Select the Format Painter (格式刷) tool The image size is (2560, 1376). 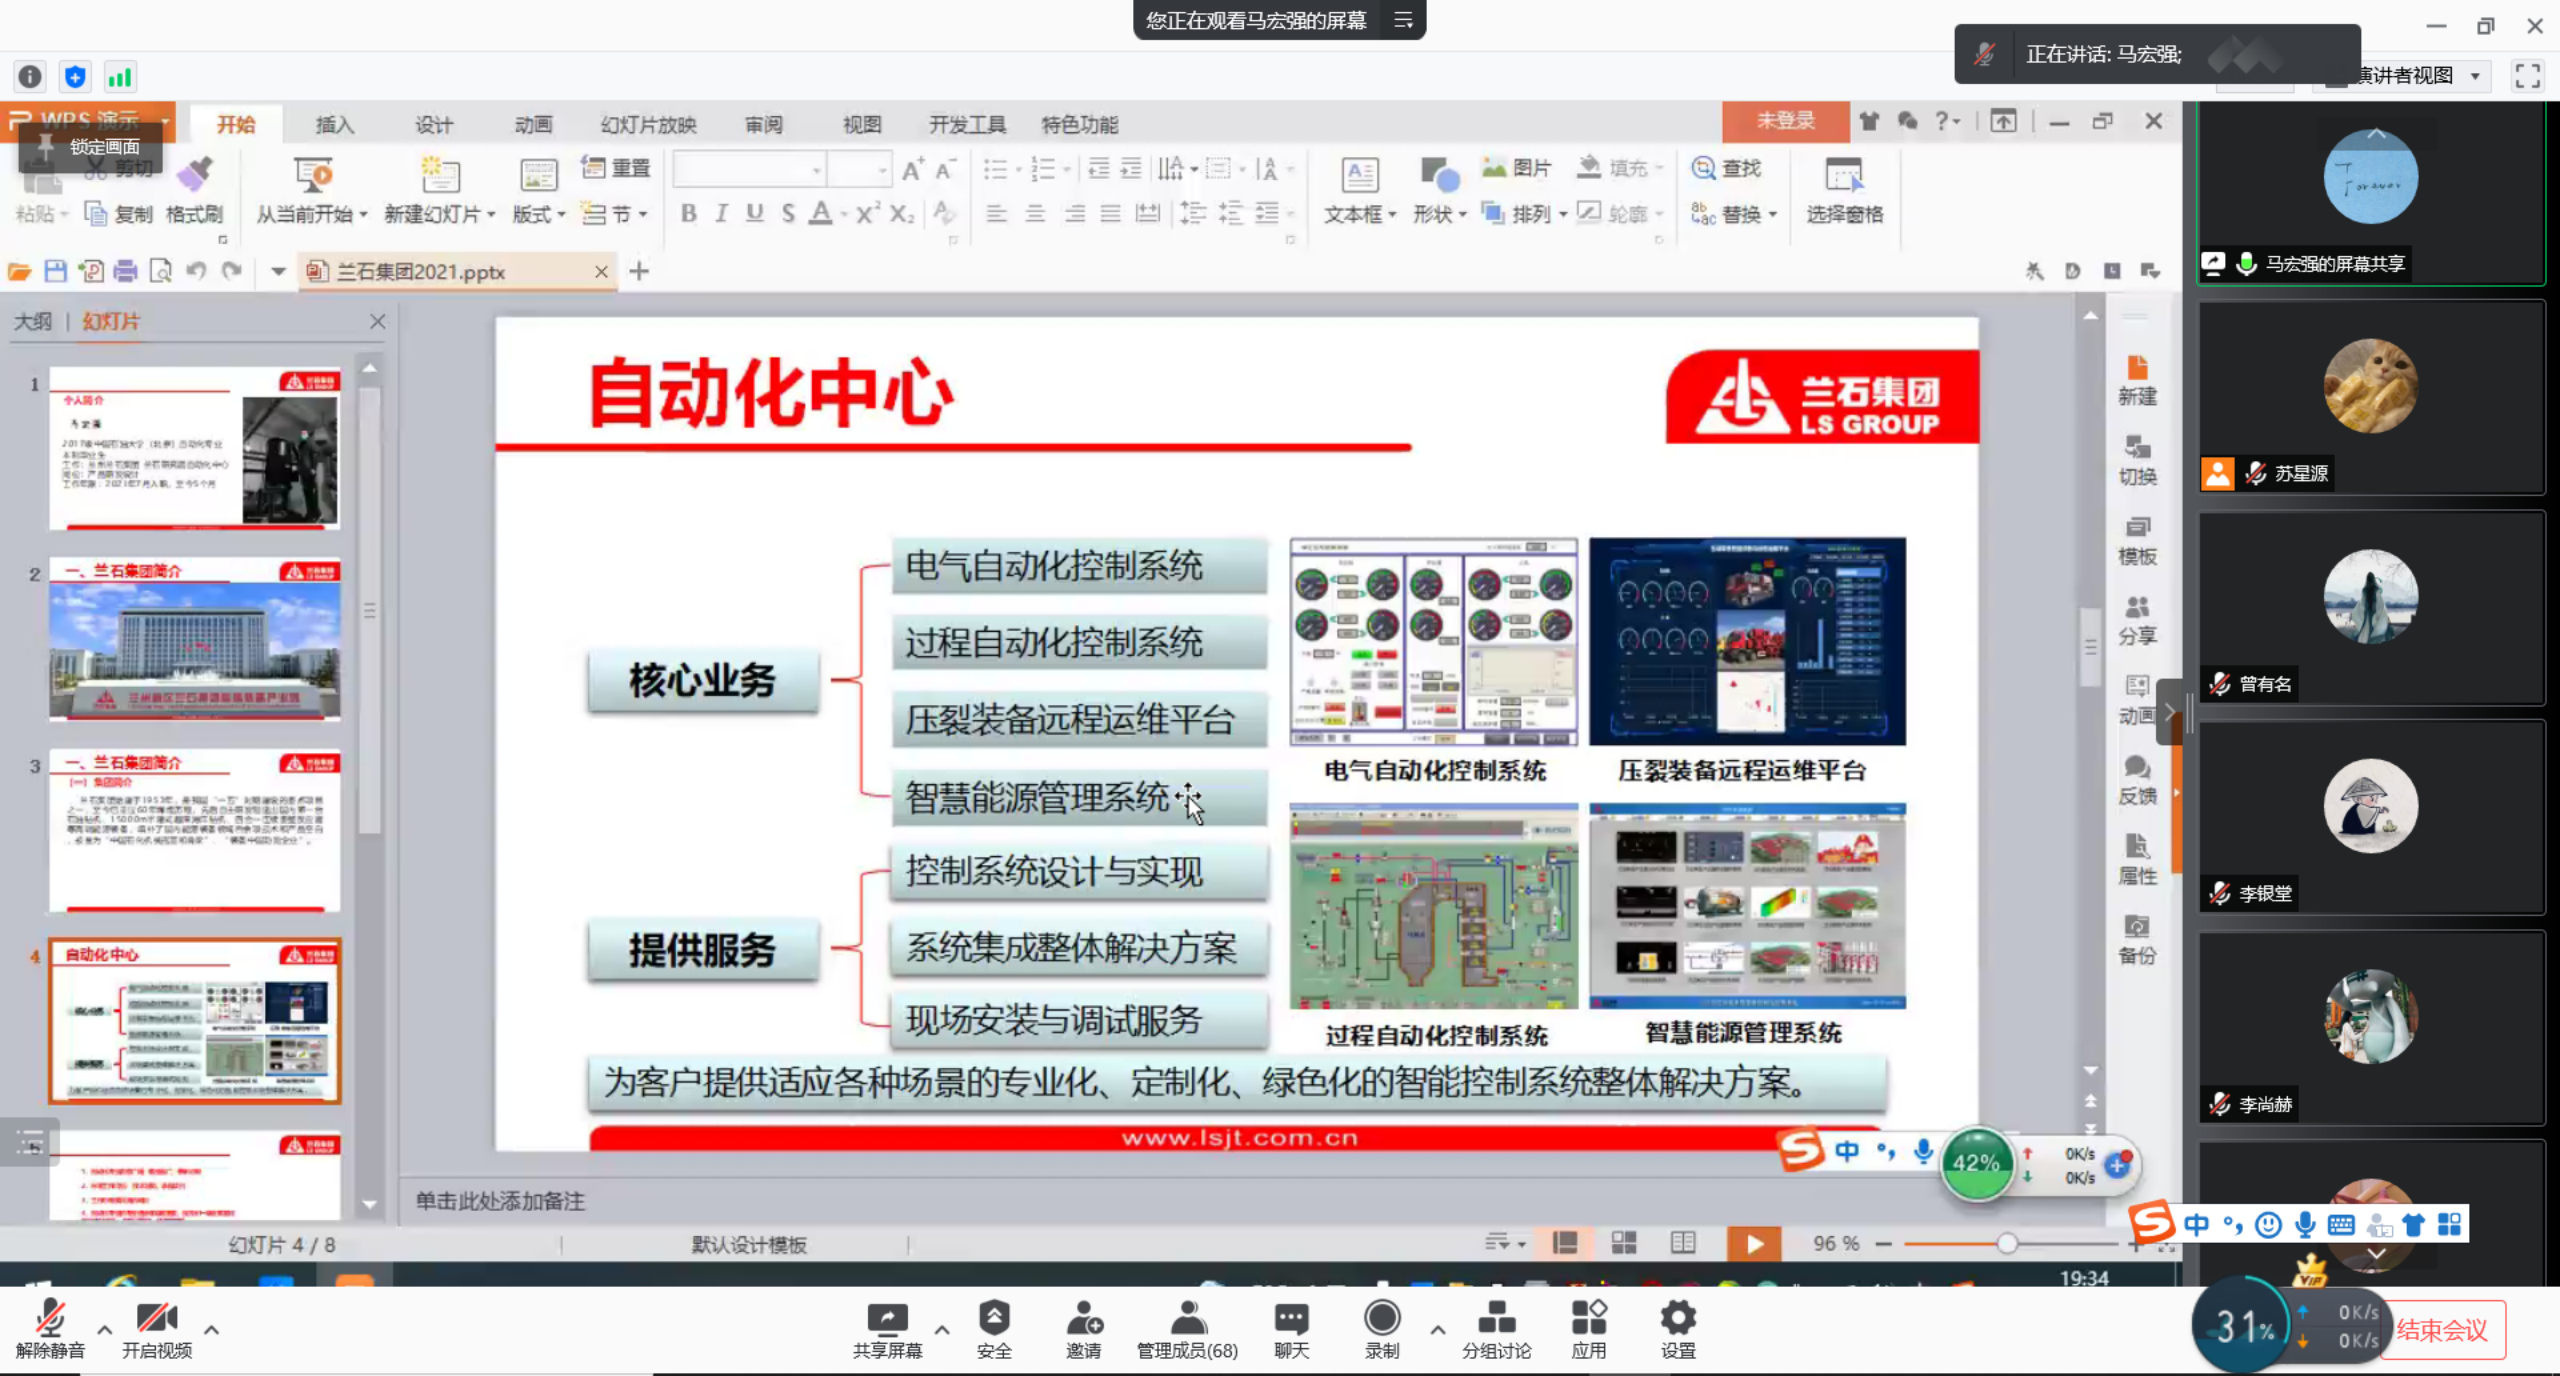(x=196, y=190)
